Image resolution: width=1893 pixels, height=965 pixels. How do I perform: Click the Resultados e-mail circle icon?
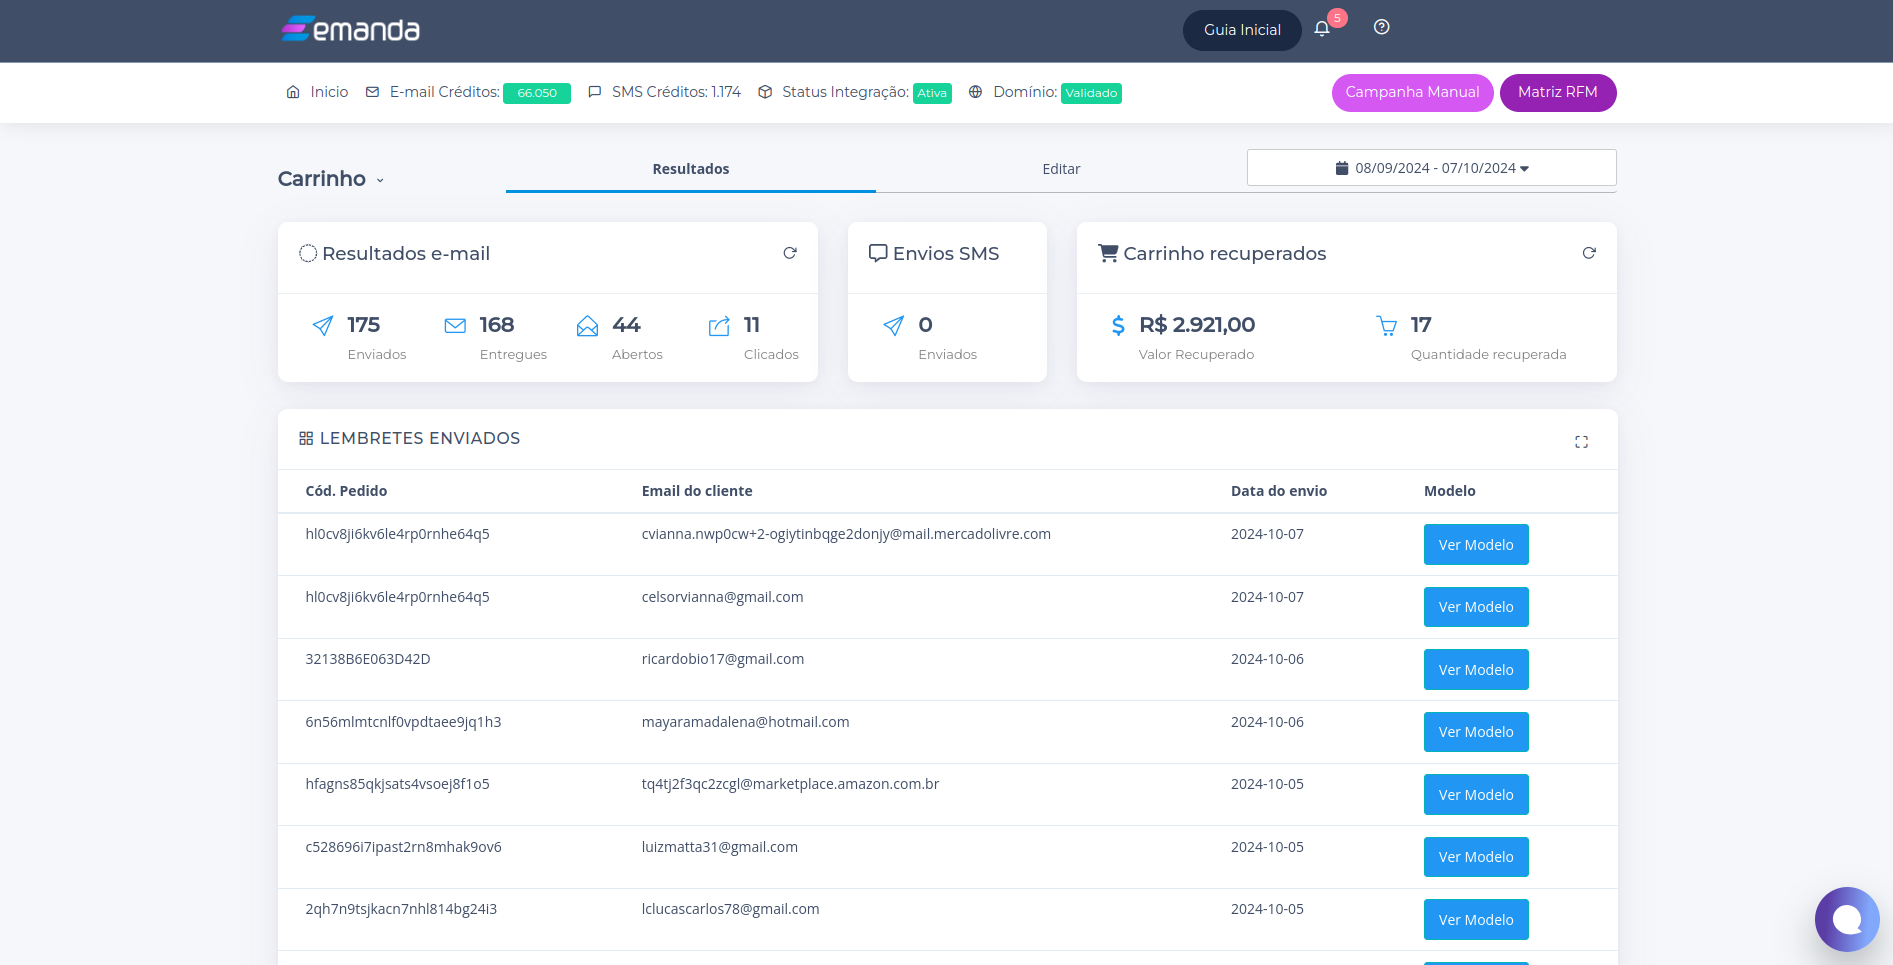[x=308, y=253]
